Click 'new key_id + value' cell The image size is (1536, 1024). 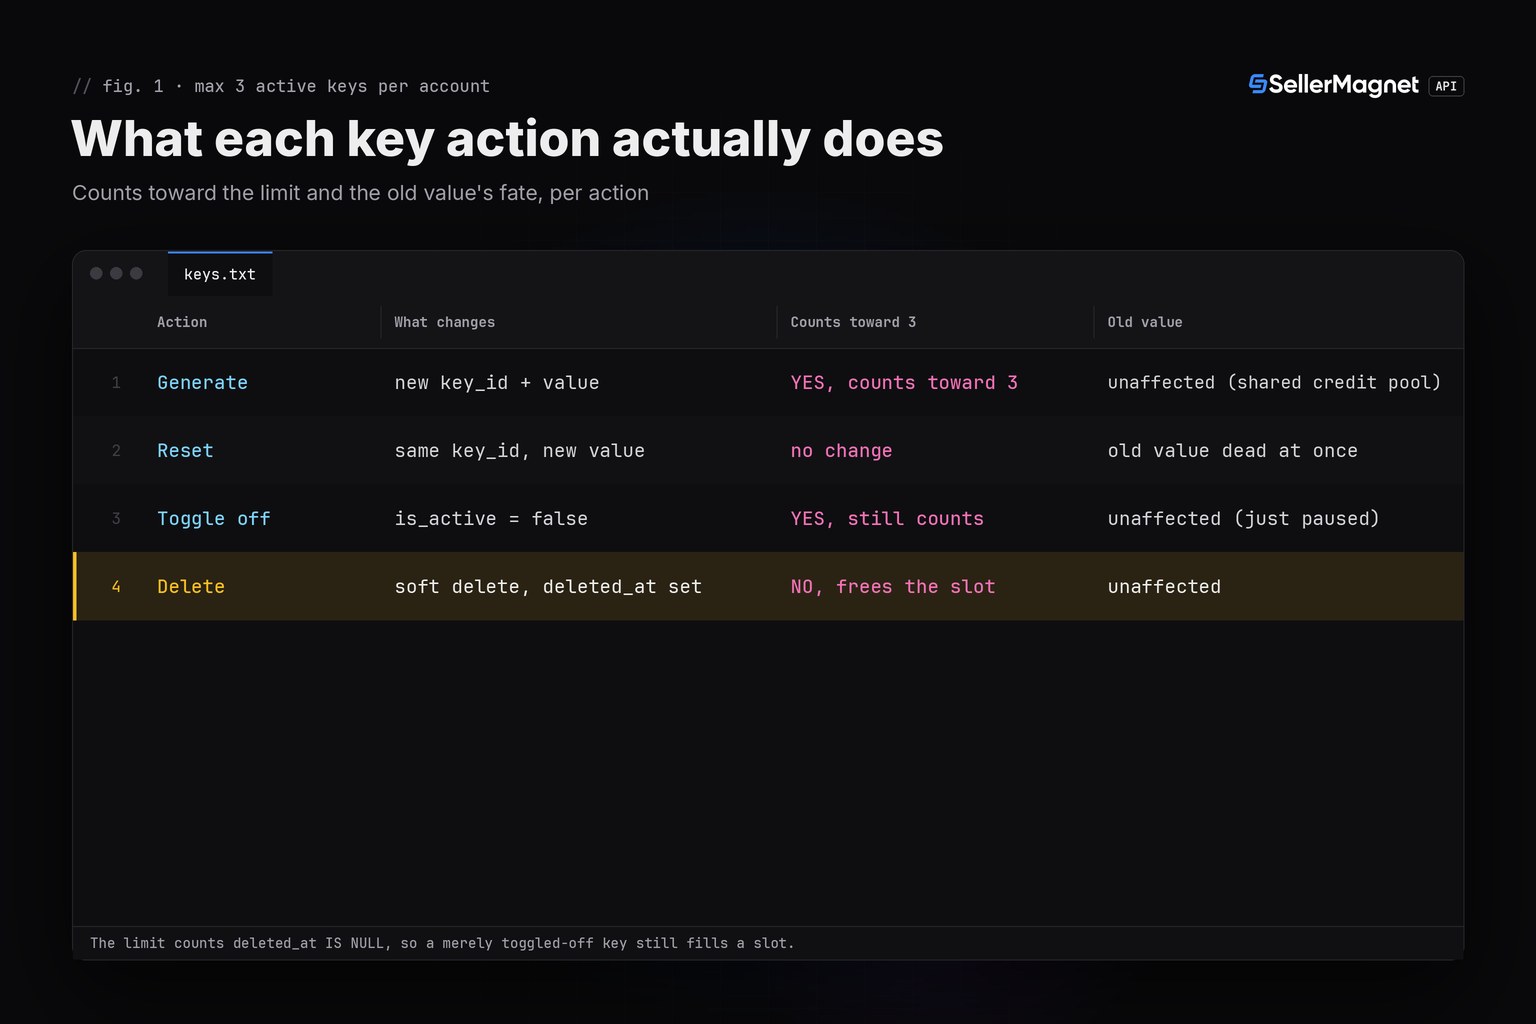pos(497,383)
